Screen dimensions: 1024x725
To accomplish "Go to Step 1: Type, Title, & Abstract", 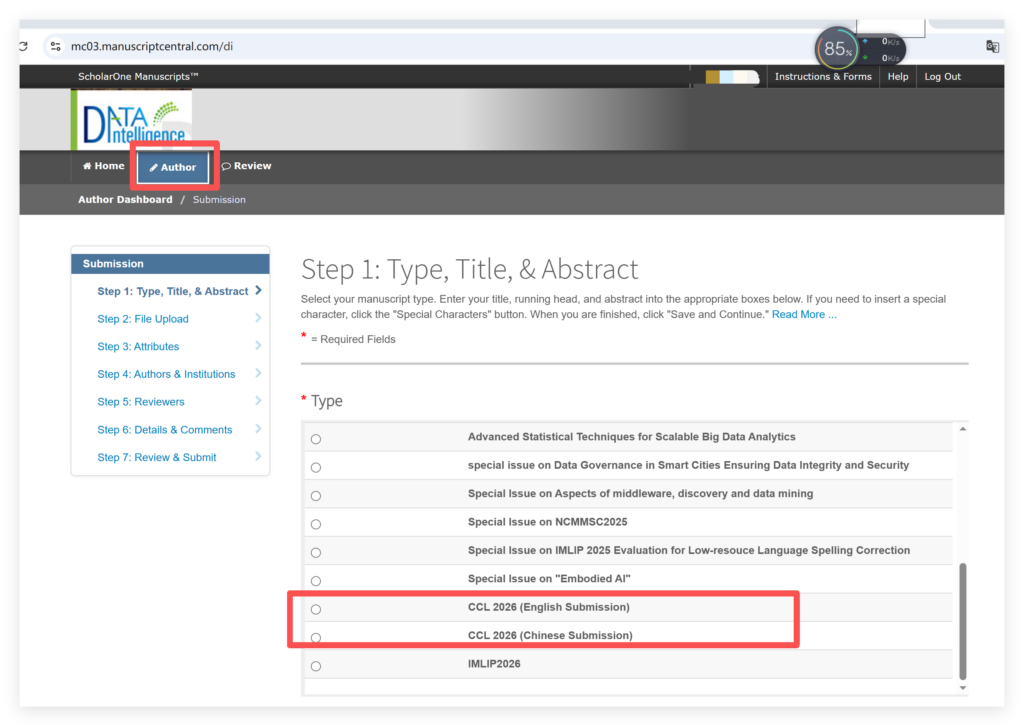I will pos(172,291).
